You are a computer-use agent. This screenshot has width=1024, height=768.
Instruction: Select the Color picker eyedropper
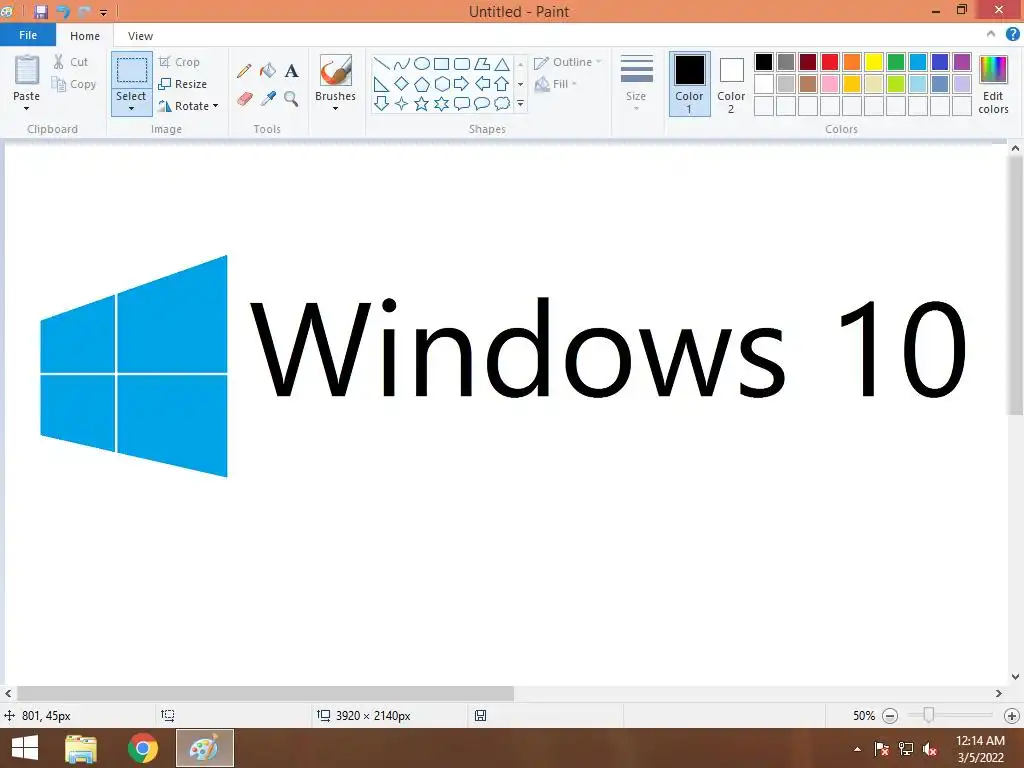268,99
